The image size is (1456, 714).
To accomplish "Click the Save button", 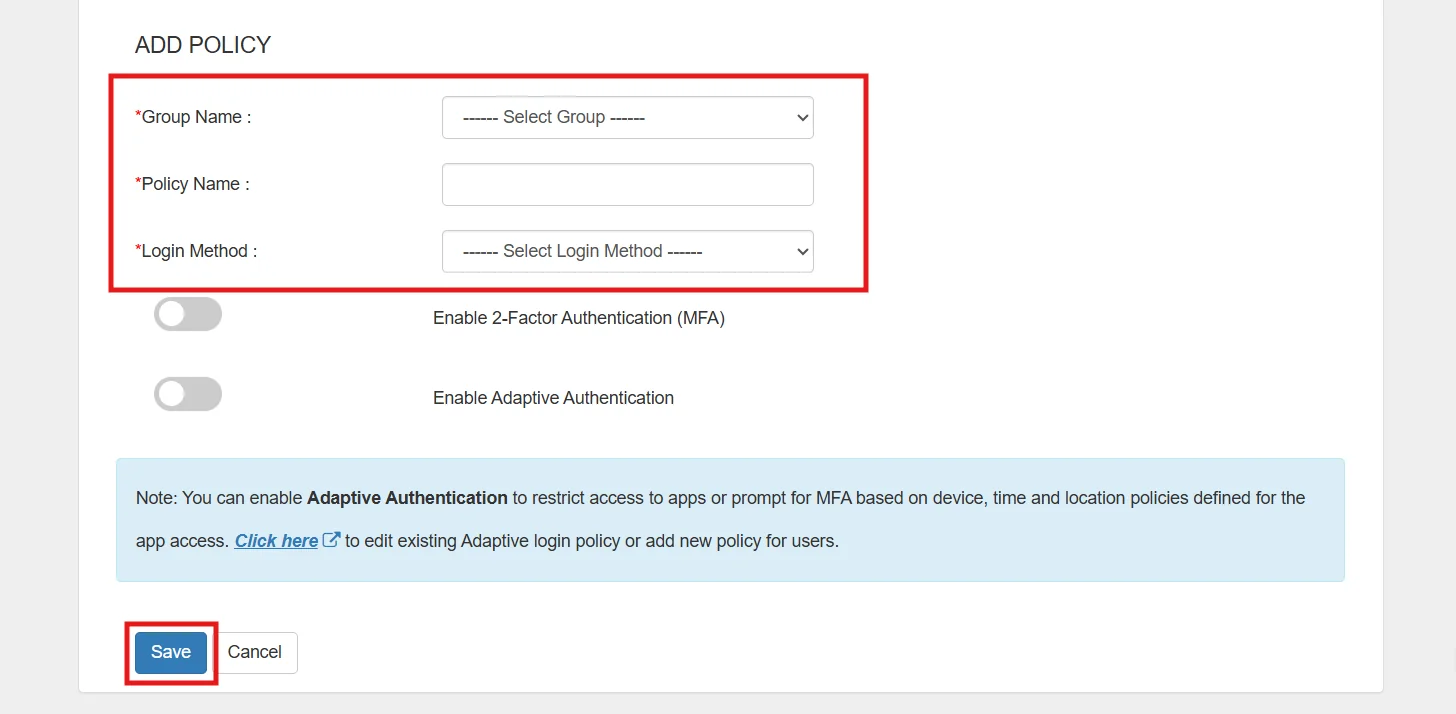I will click(x=171, y=652).
